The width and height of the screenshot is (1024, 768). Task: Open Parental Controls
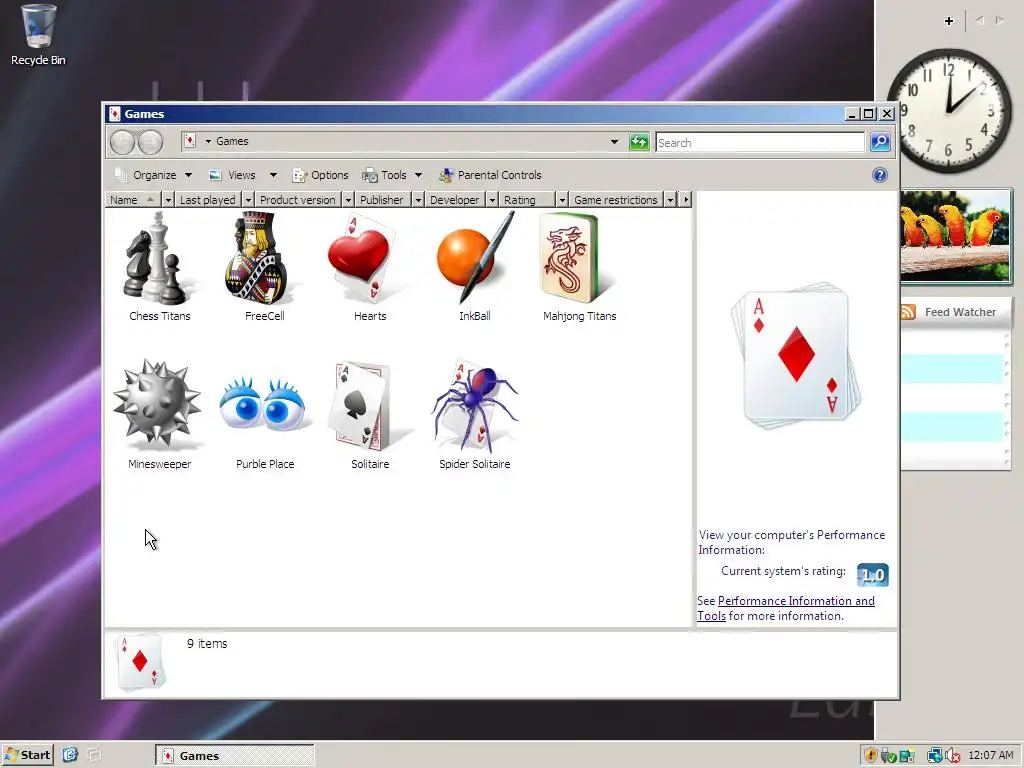click(x=490, y=175)
